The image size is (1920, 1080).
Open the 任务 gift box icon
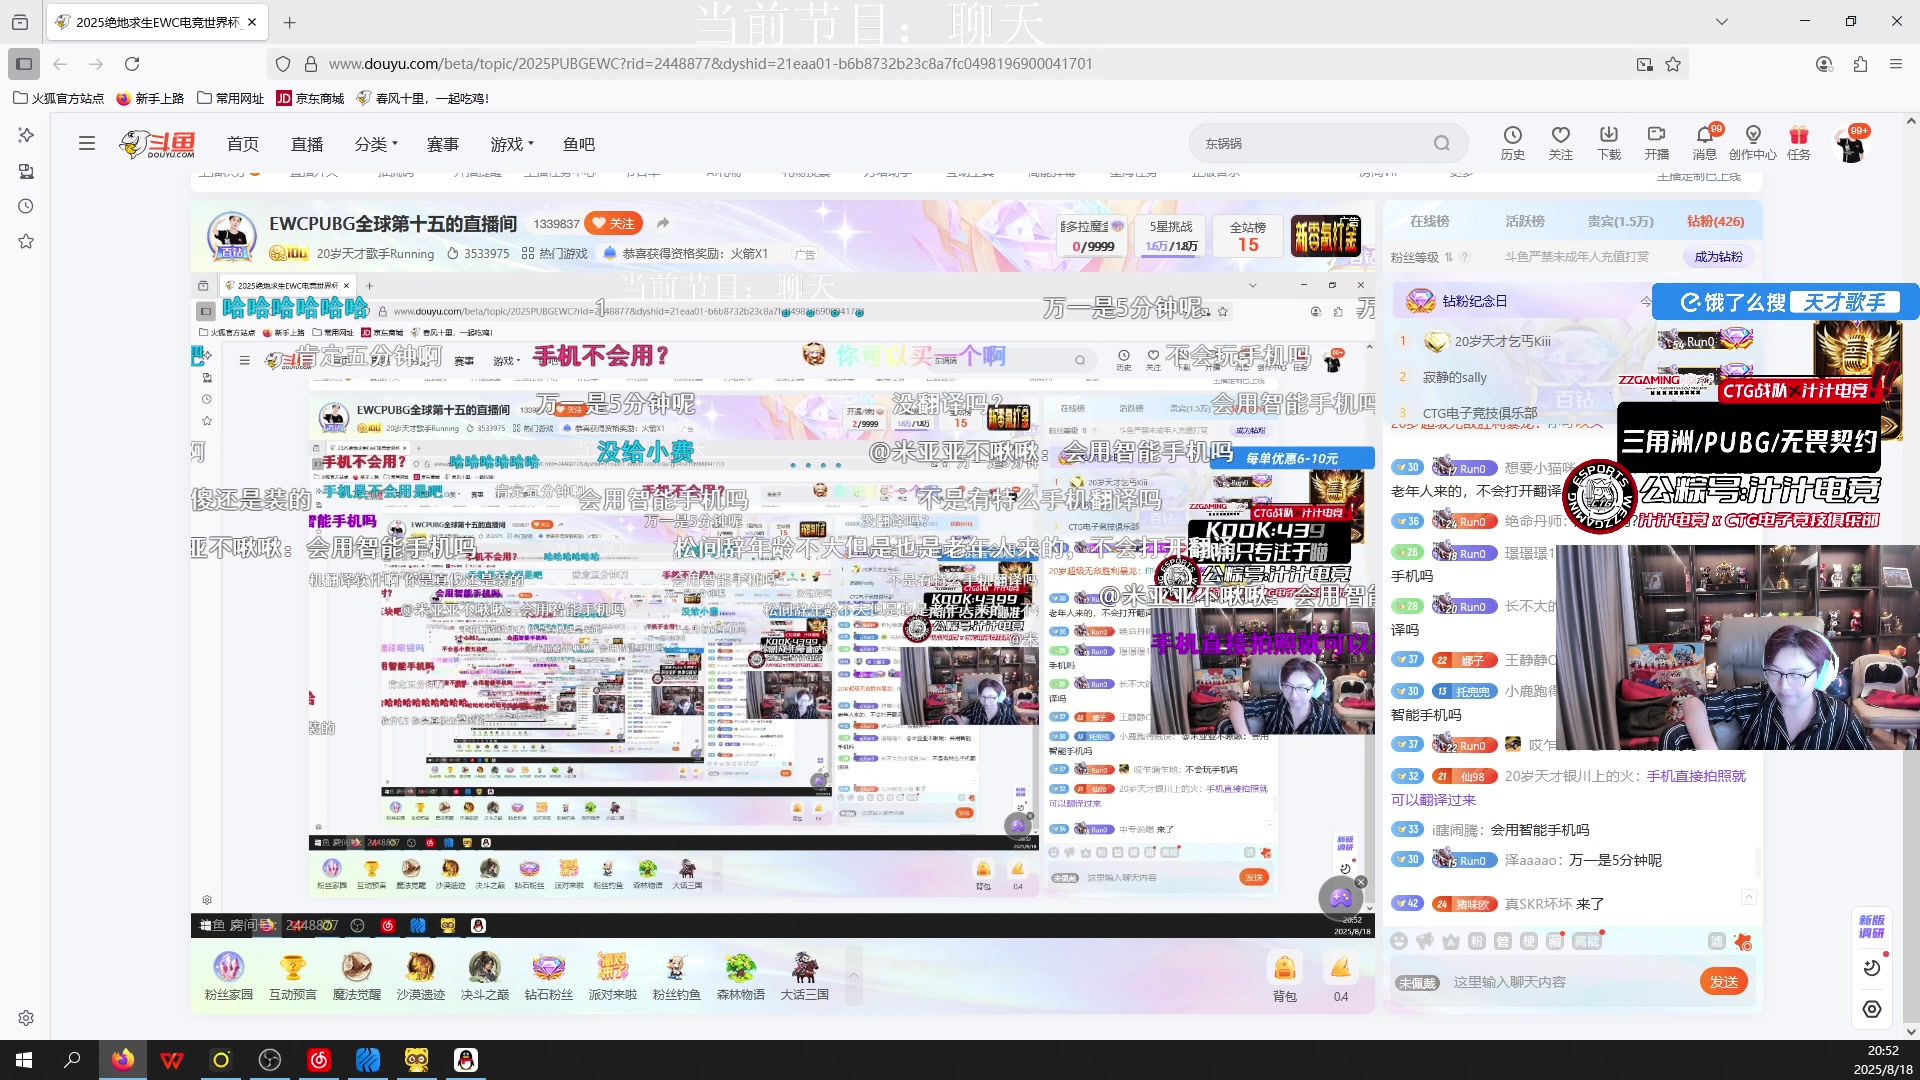(1799, 143)
